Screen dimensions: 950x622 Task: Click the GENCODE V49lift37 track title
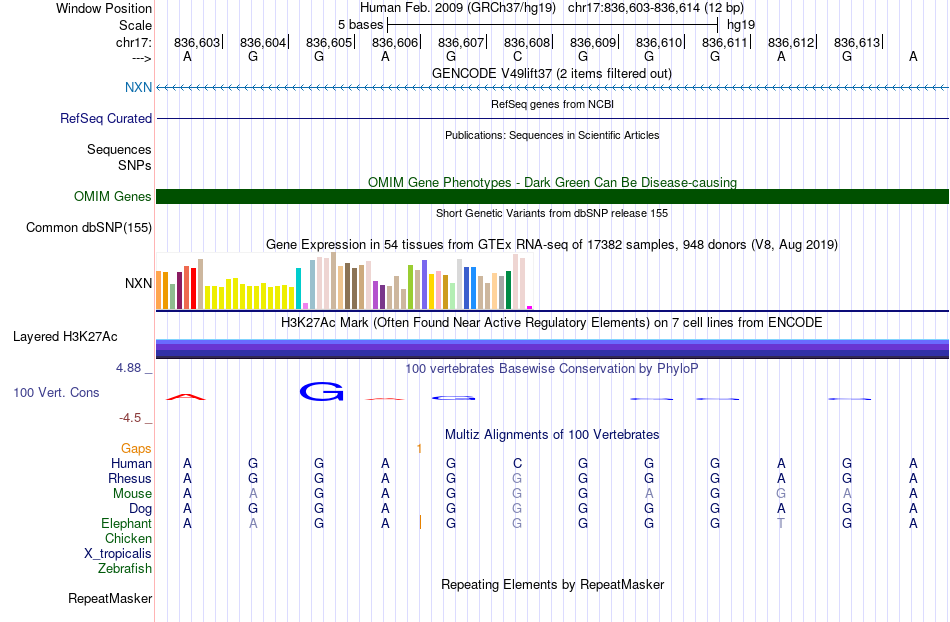pyautogui.click(x=551, y=73)
